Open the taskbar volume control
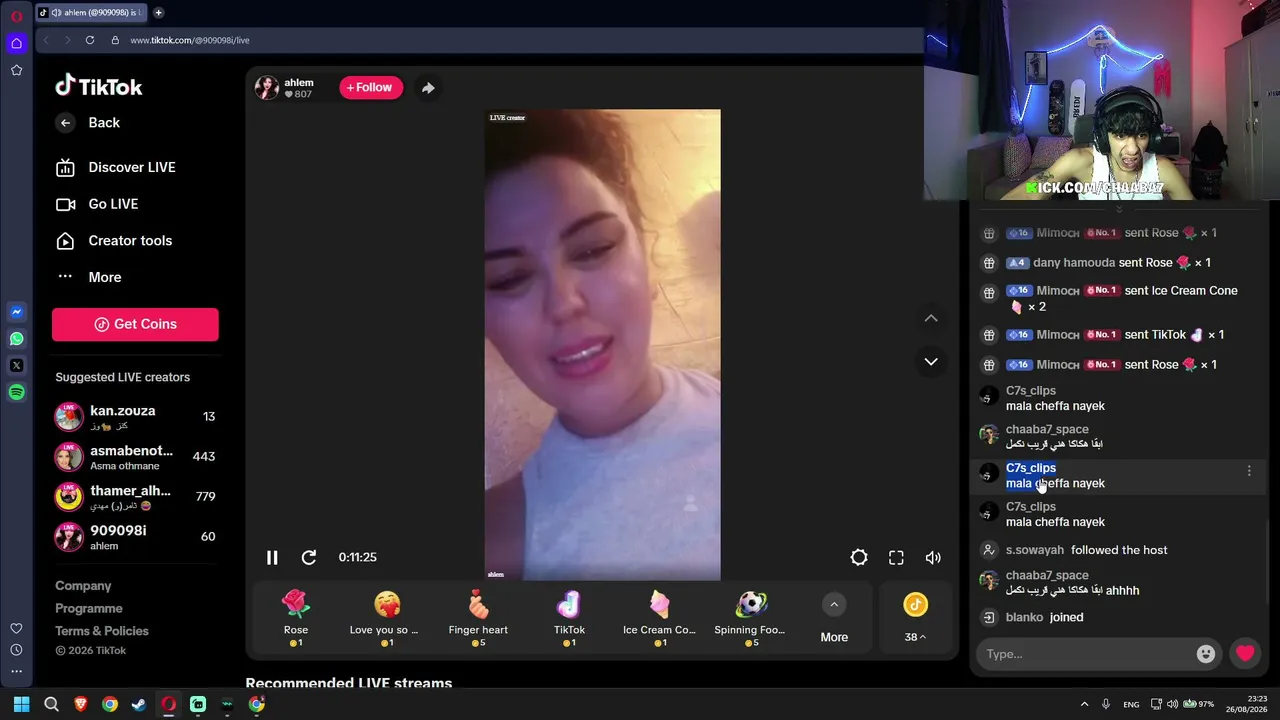 [x=1173, y=704]
